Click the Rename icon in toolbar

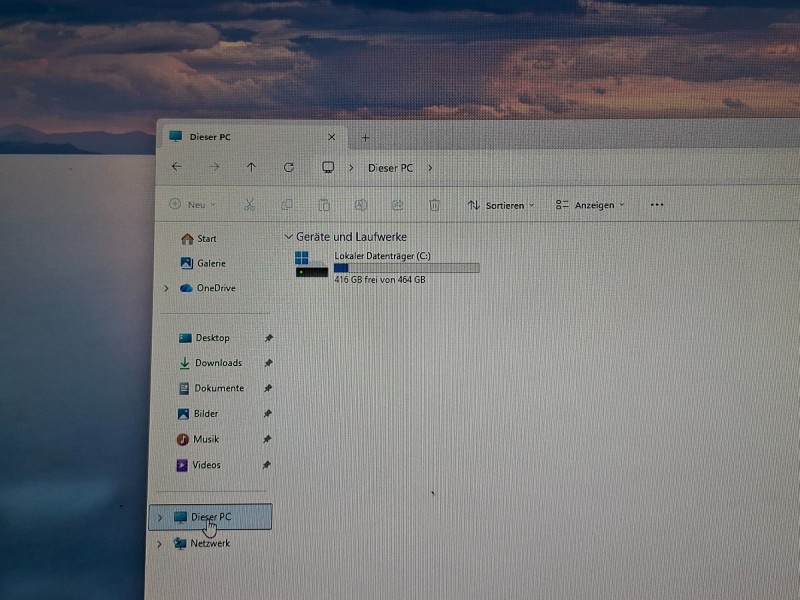point(361,204)
